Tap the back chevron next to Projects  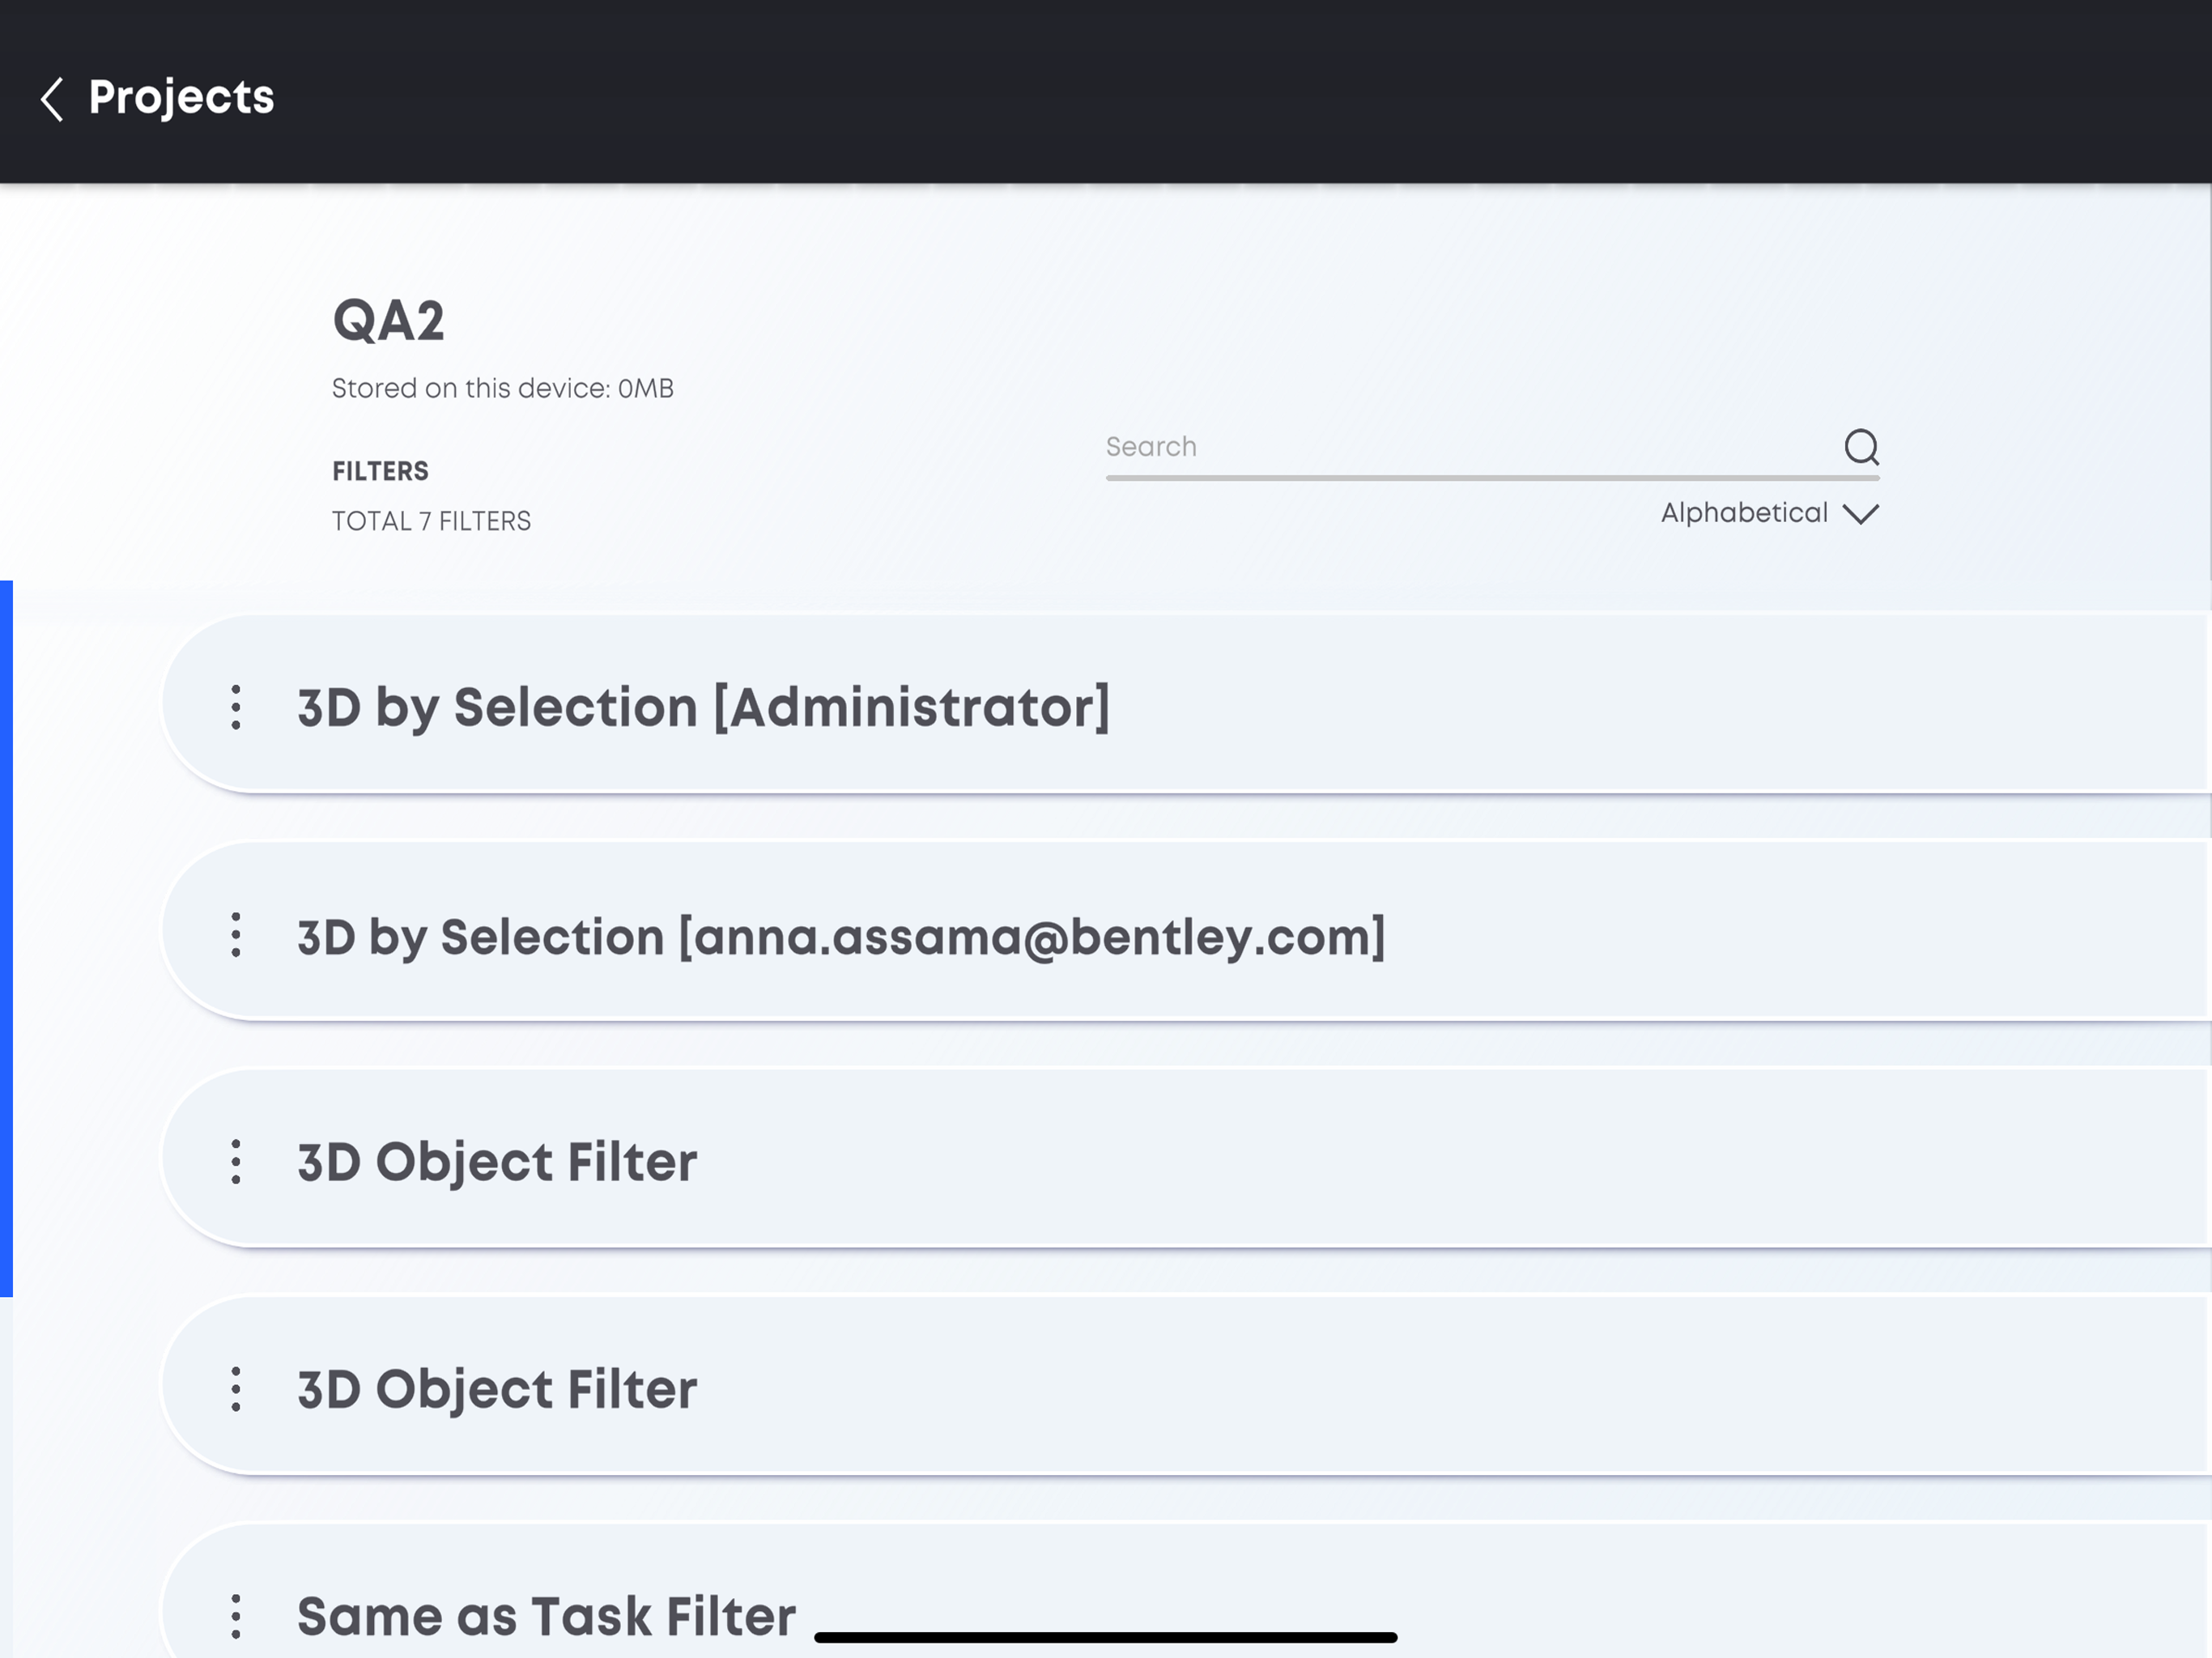coord(52,99)
